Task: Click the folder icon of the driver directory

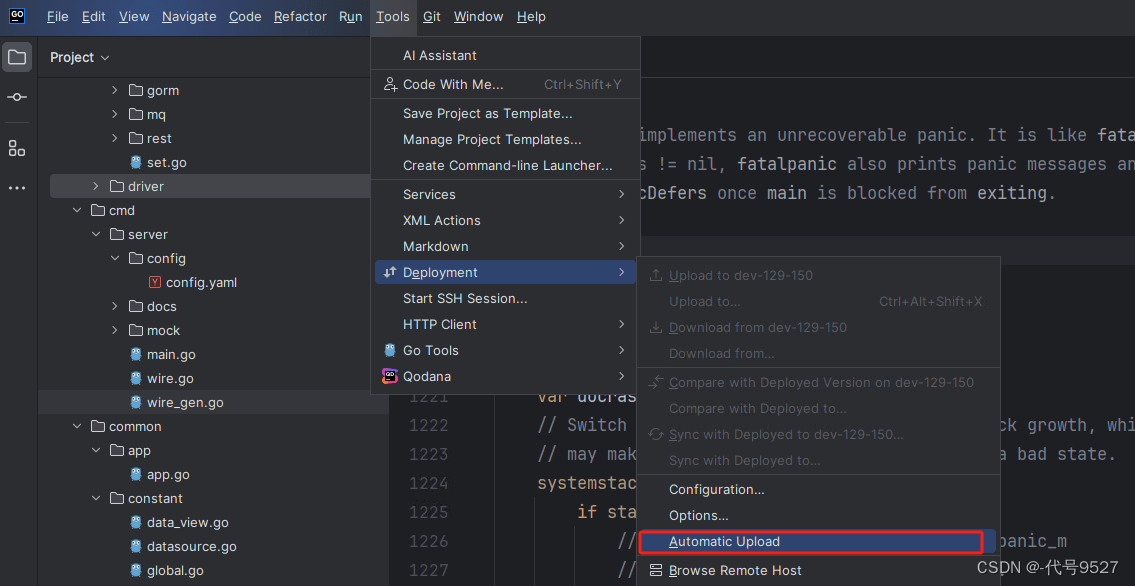Action: [117, 187]
